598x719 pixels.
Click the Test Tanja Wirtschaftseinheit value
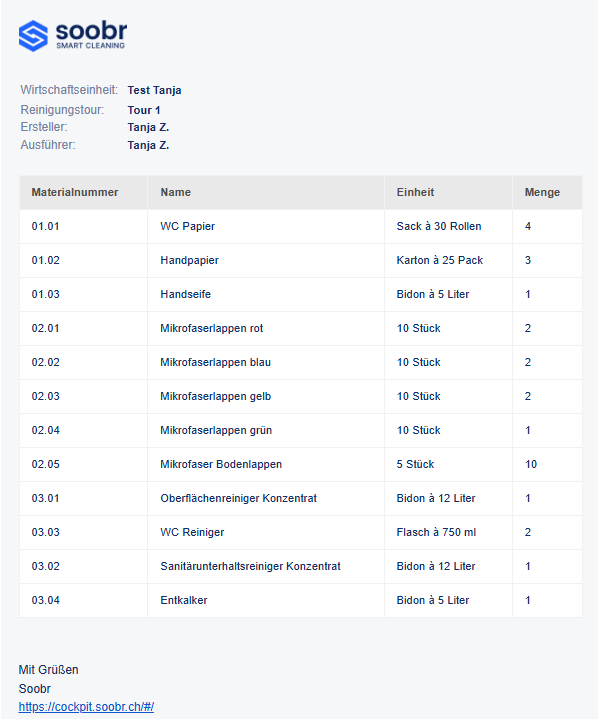[x=155, y=90]
